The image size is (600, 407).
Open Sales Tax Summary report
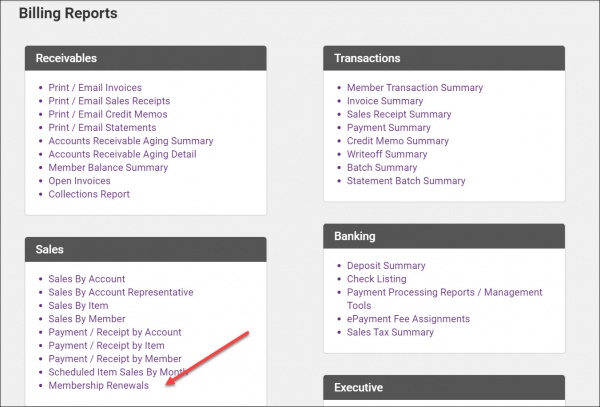tap(390, 332)
